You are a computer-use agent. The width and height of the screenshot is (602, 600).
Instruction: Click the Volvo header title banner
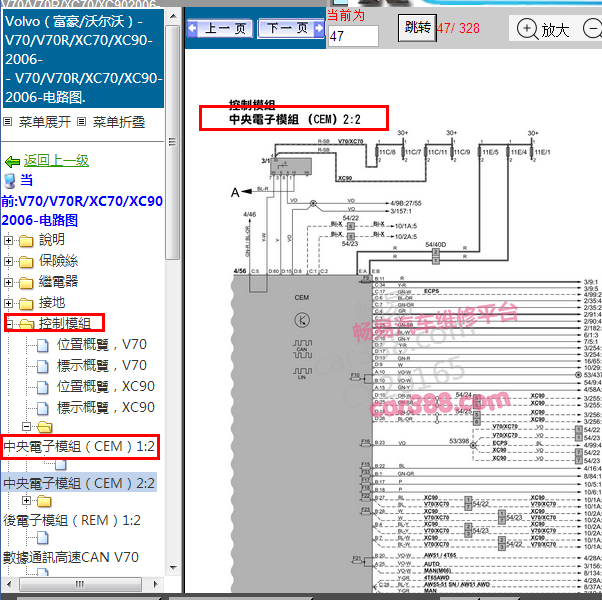click(83, 59)
